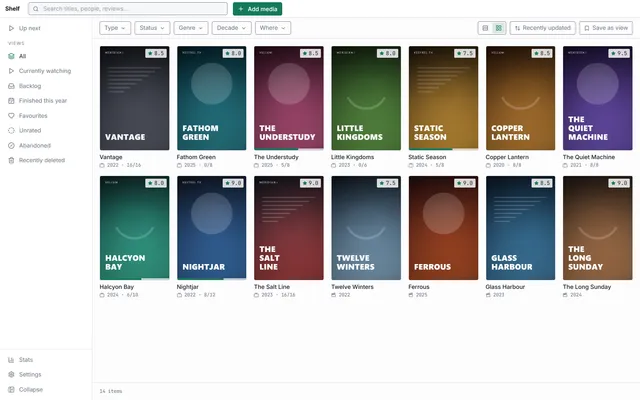This screenshot has width=640, height=400.
Task: Open the Status filter dropdown
Action: (x=152, y=28)
